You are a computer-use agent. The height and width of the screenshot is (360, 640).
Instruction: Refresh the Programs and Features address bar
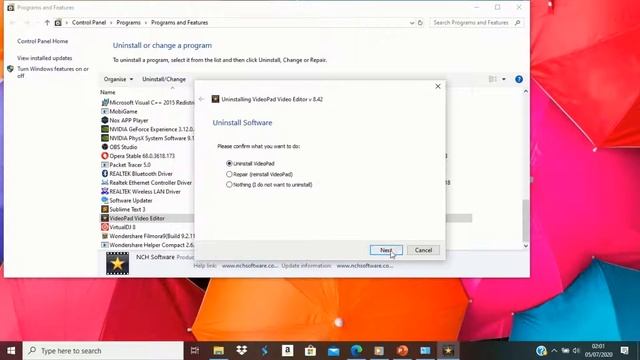420,23
